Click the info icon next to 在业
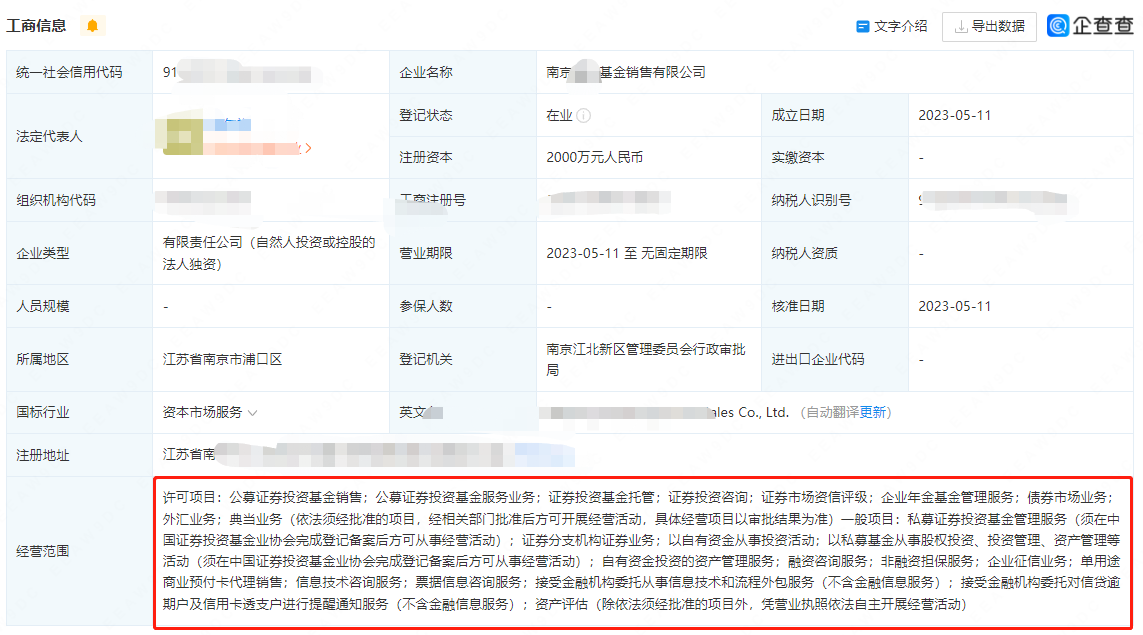Image resolution: width=1143 pixels, height=635 pixels. (x=584, y=115)
